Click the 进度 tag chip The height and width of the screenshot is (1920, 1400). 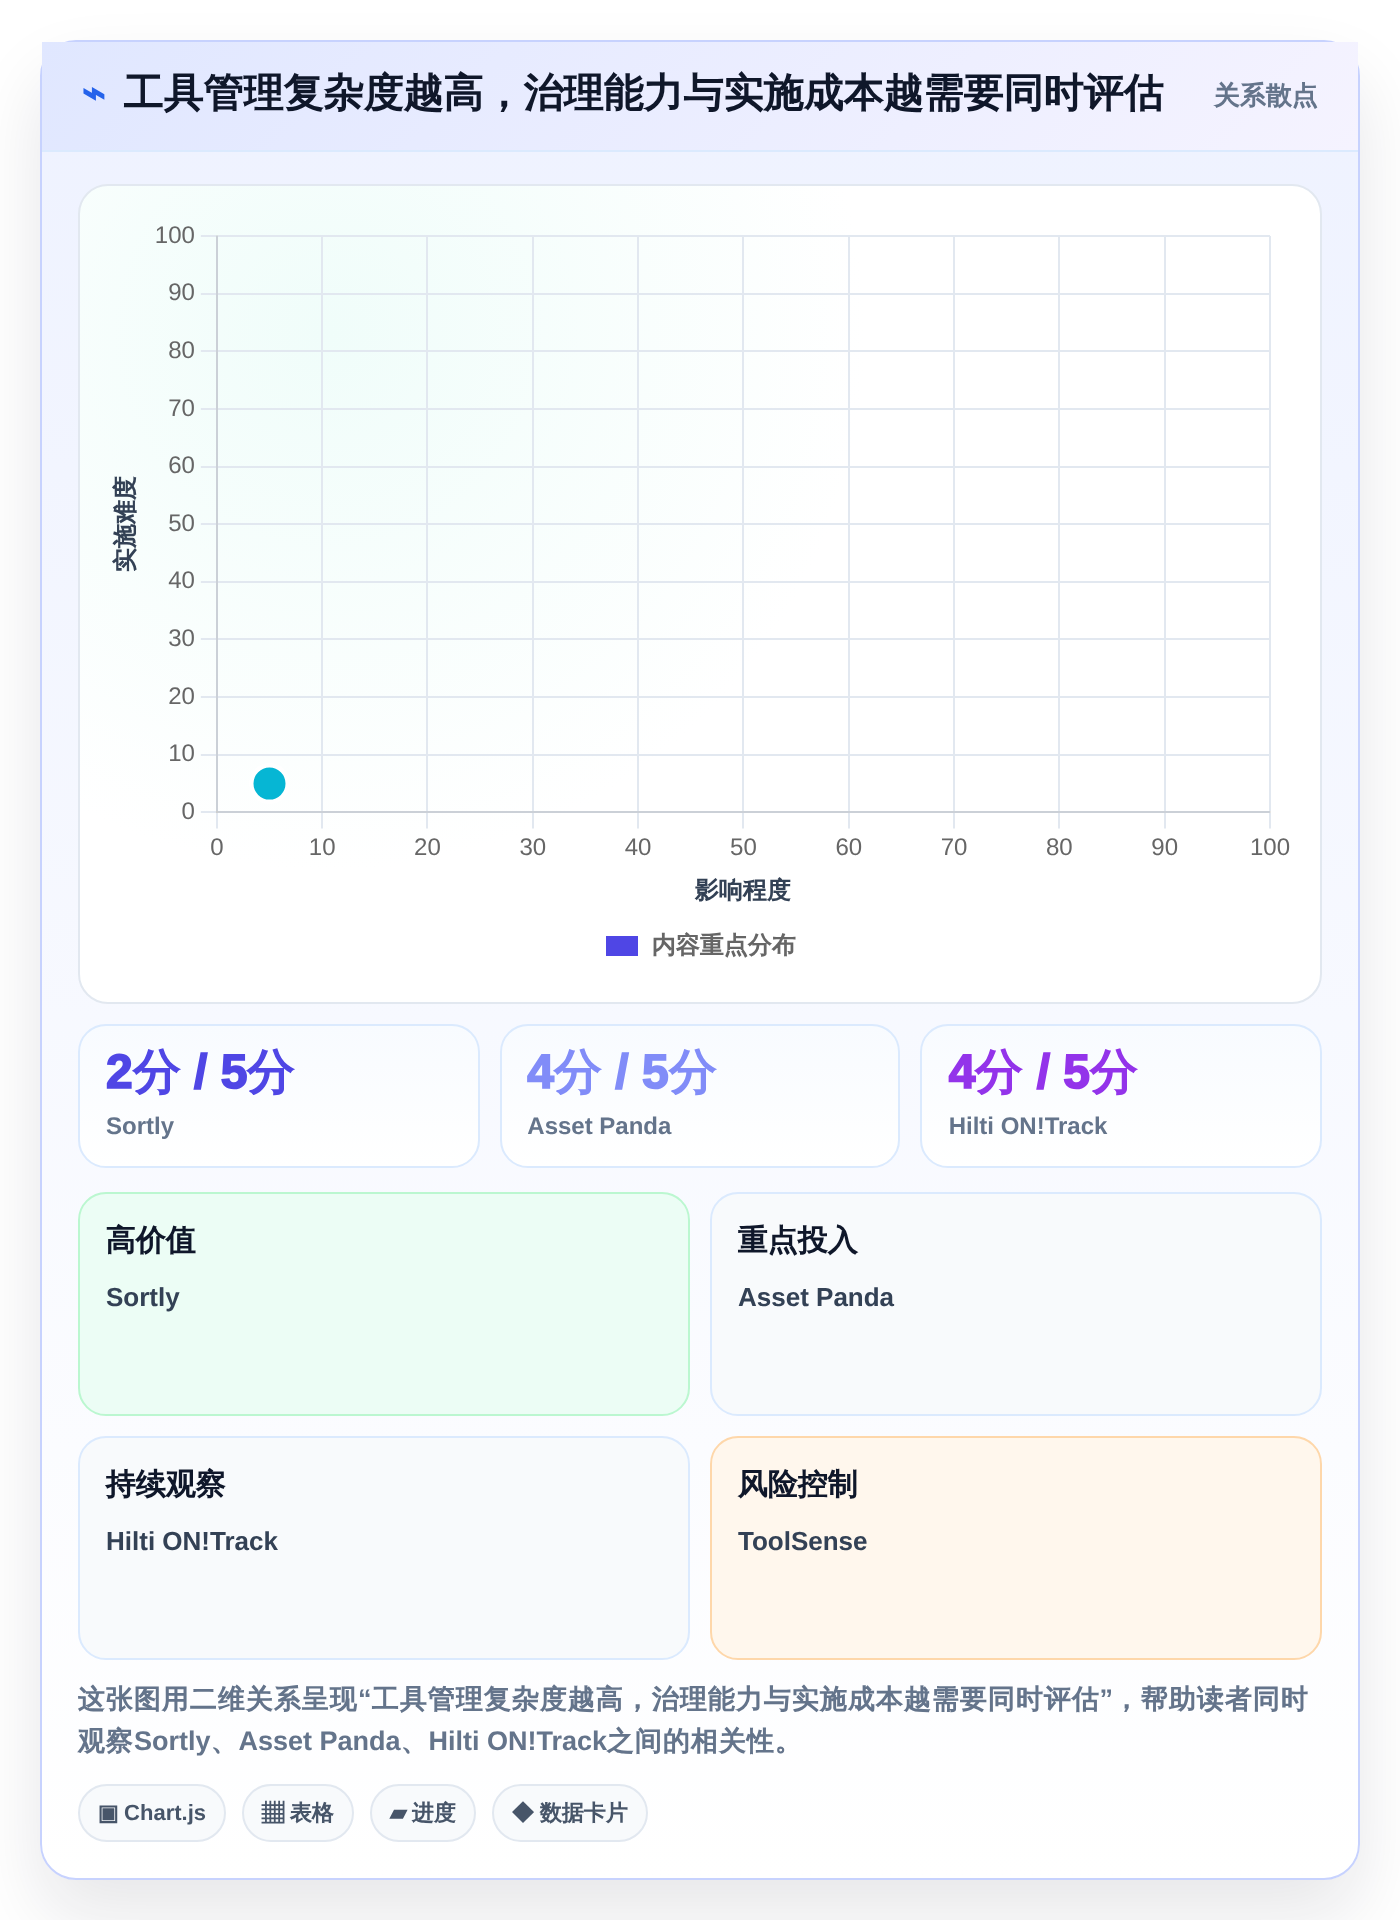[x=423, y=1813]
